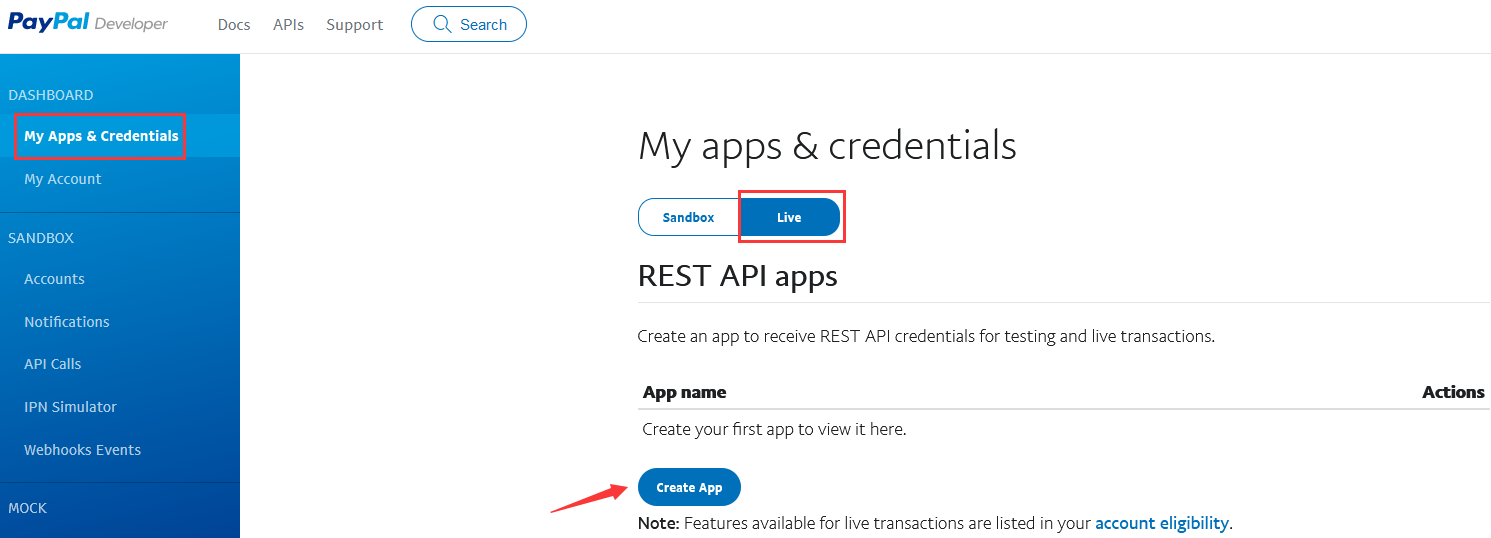Open the Support menu
This screenshot has height=538, width=1491.
click(354, 24)
